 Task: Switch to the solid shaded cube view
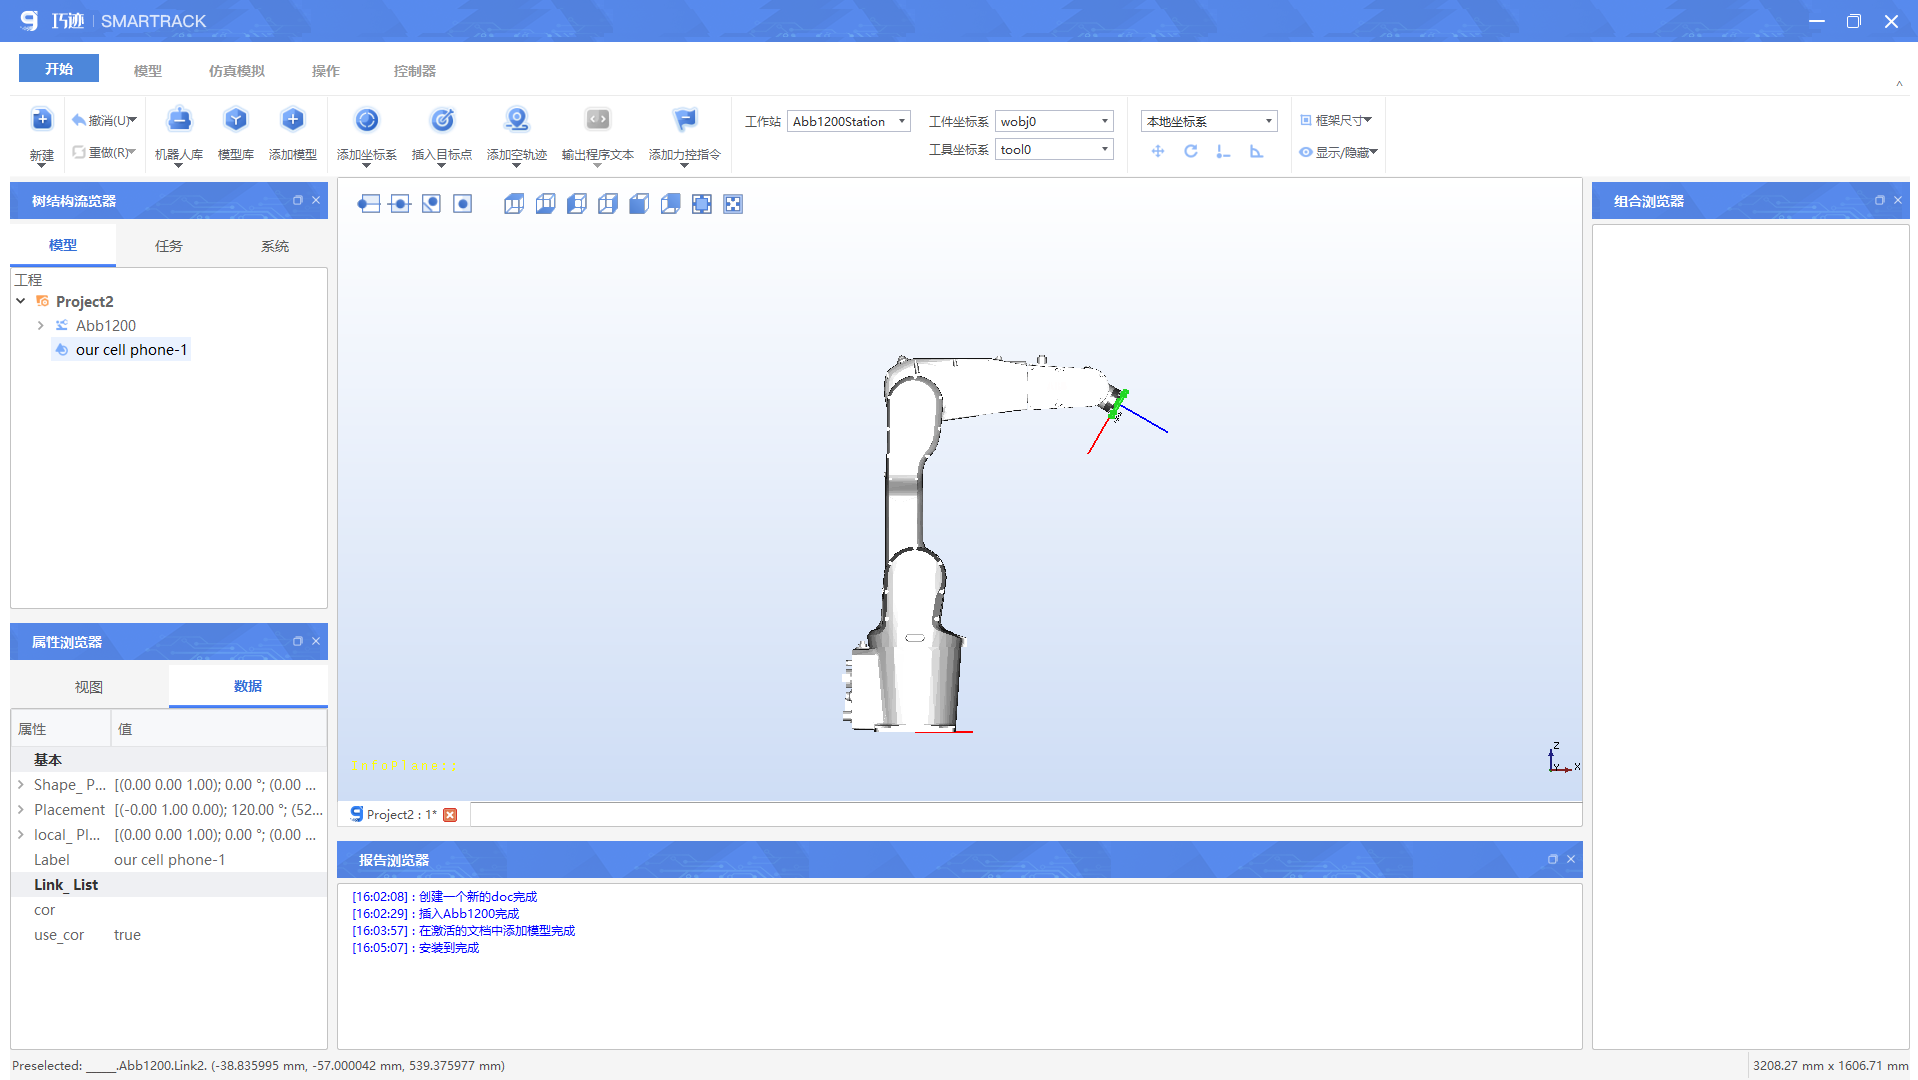click(639, 204)
